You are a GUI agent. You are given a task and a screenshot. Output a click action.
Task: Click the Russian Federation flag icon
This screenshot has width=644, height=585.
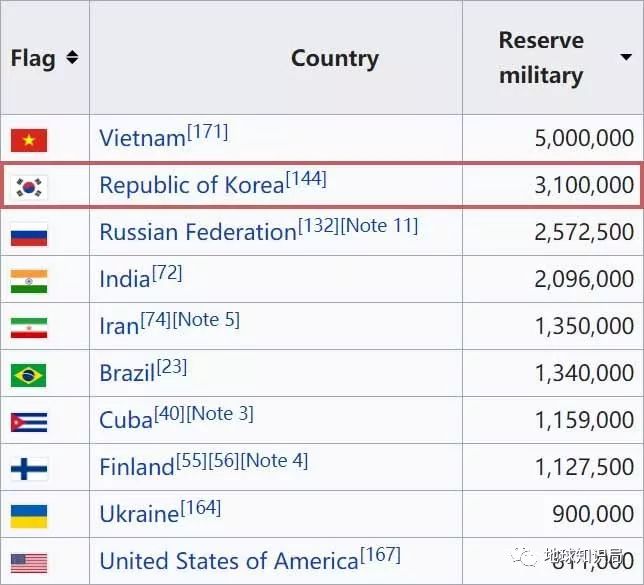point(29,234)
